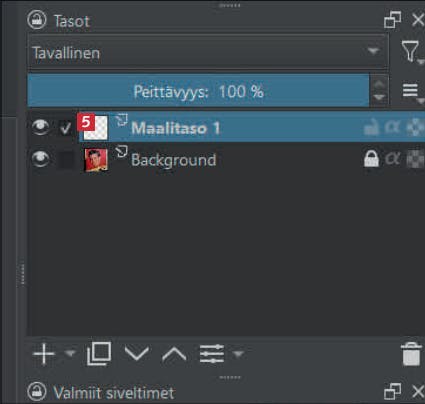The width and height of the screenshot is (425, 404).
Task: Expand the arrow next to add layer
Action: point(70,353)
